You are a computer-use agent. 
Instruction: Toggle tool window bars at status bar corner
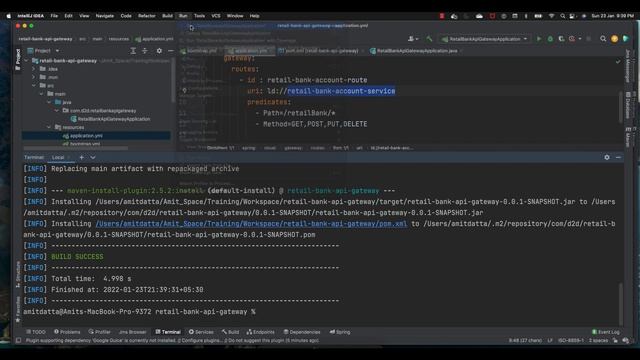18,340
